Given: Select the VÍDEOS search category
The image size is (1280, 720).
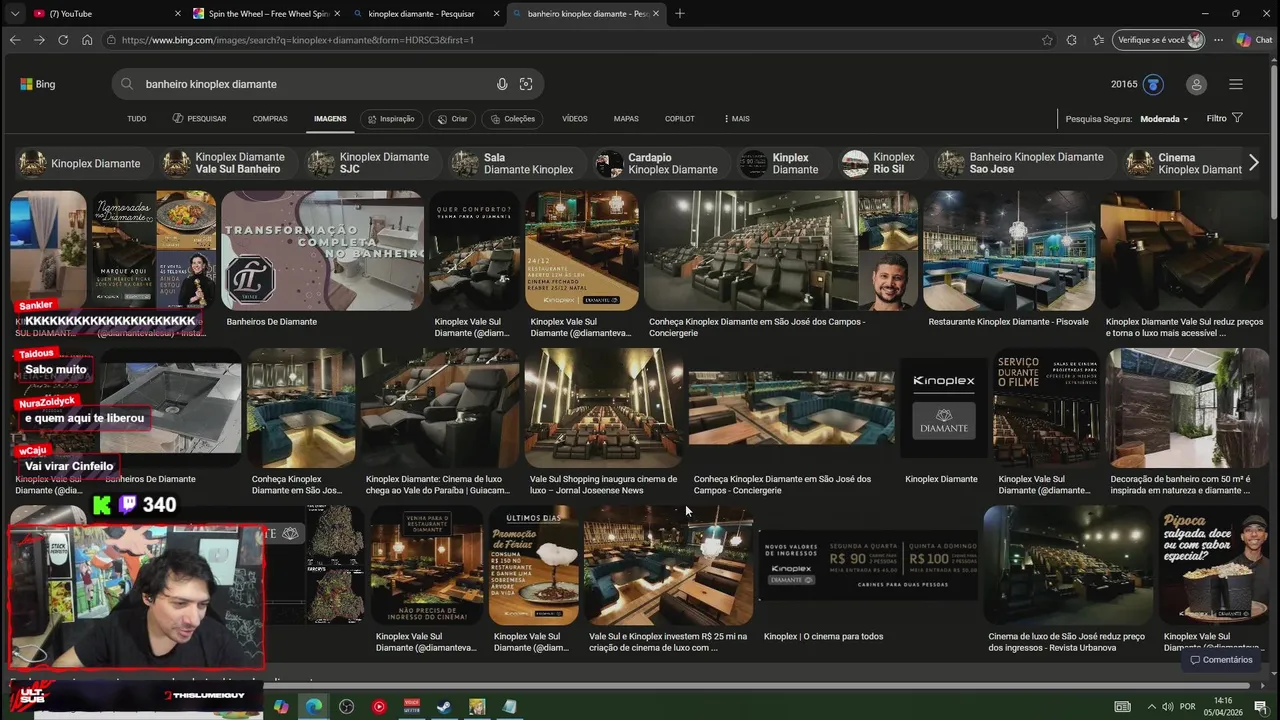Looking at the screenshot, I should tap(575, 119).
